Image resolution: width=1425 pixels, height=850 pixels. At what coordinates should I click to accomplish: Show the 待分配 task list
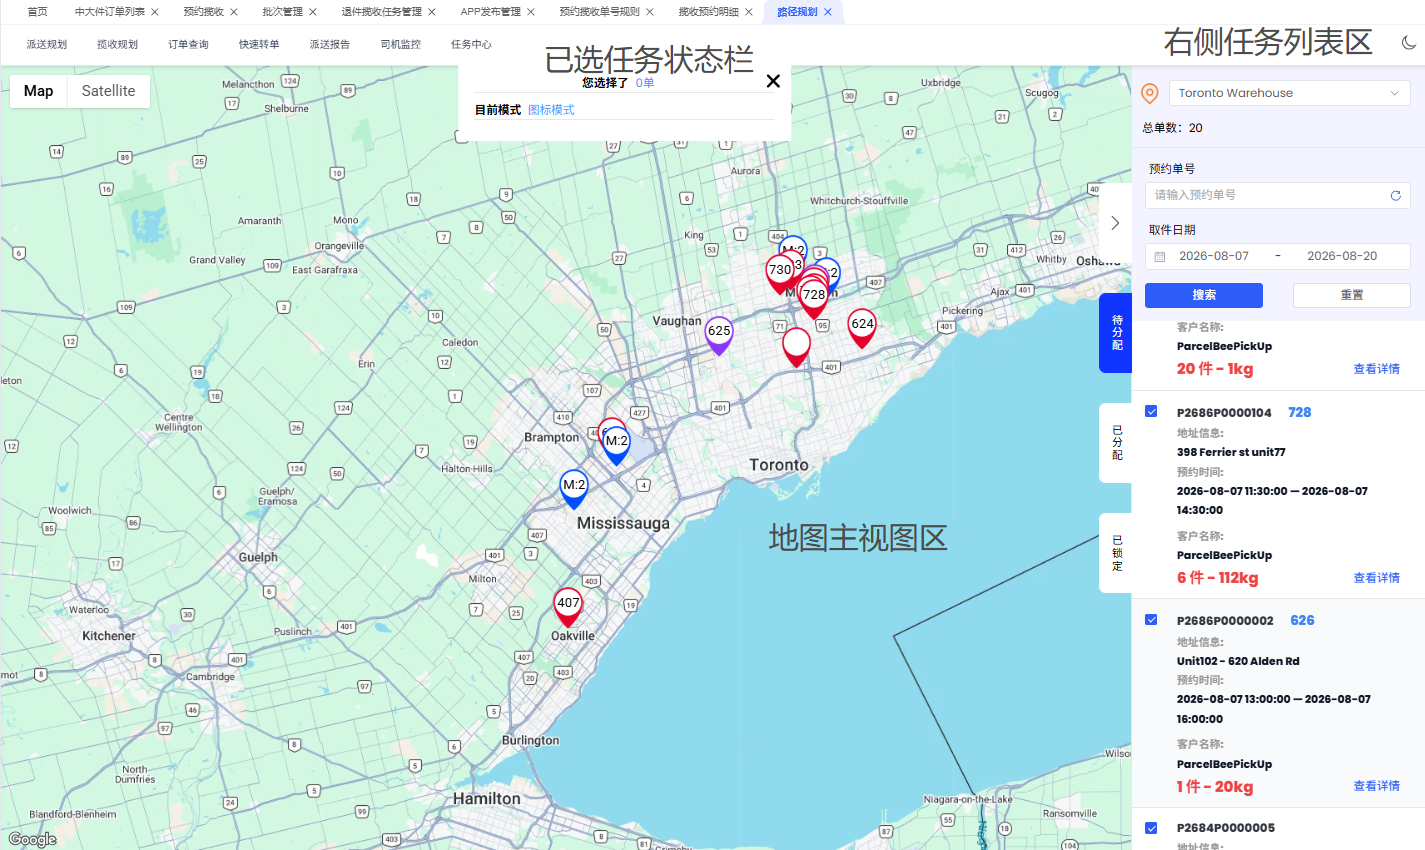pyautogui.click(x=1116, y=333)
